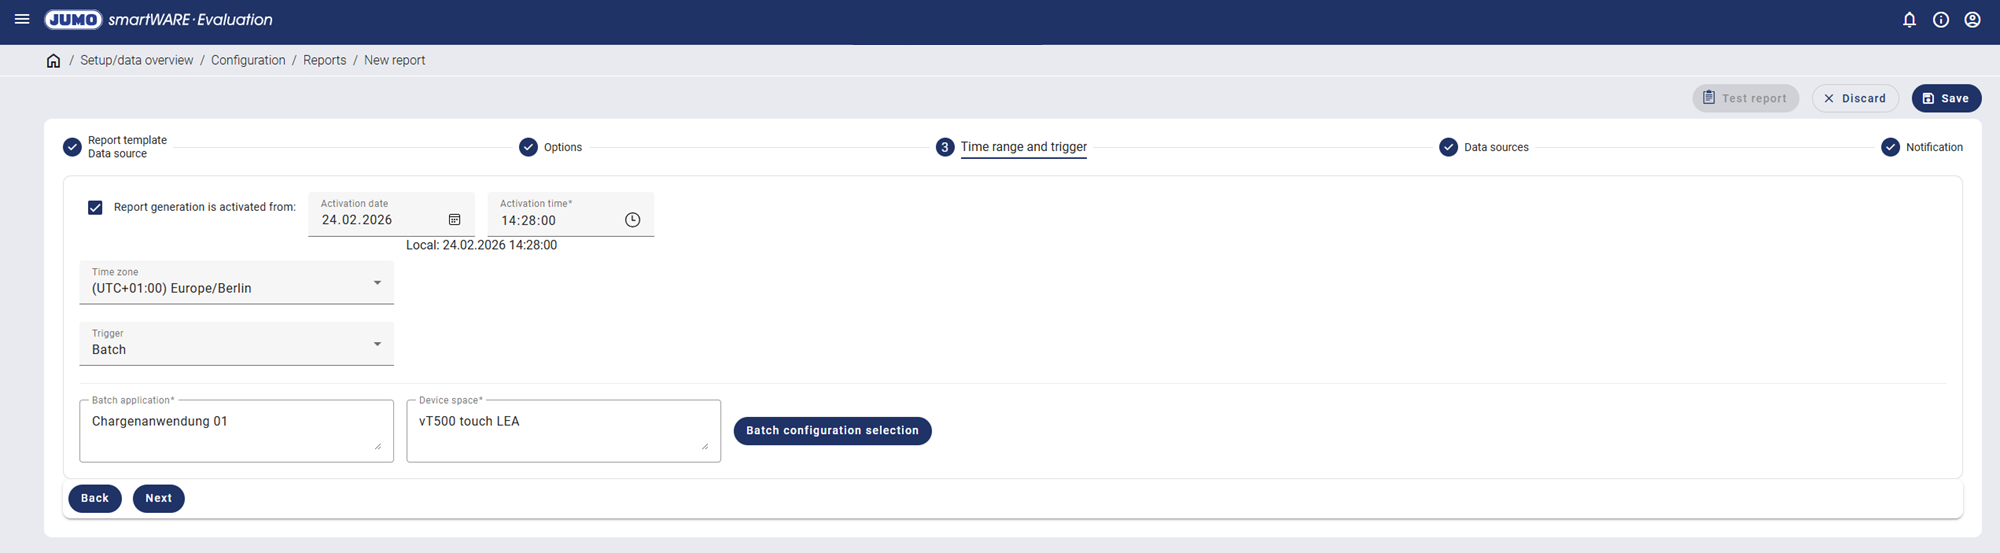Image resolution: width=2000 pixels, height=553 pixels.
Task: Save the new report
Action: 1946,98
